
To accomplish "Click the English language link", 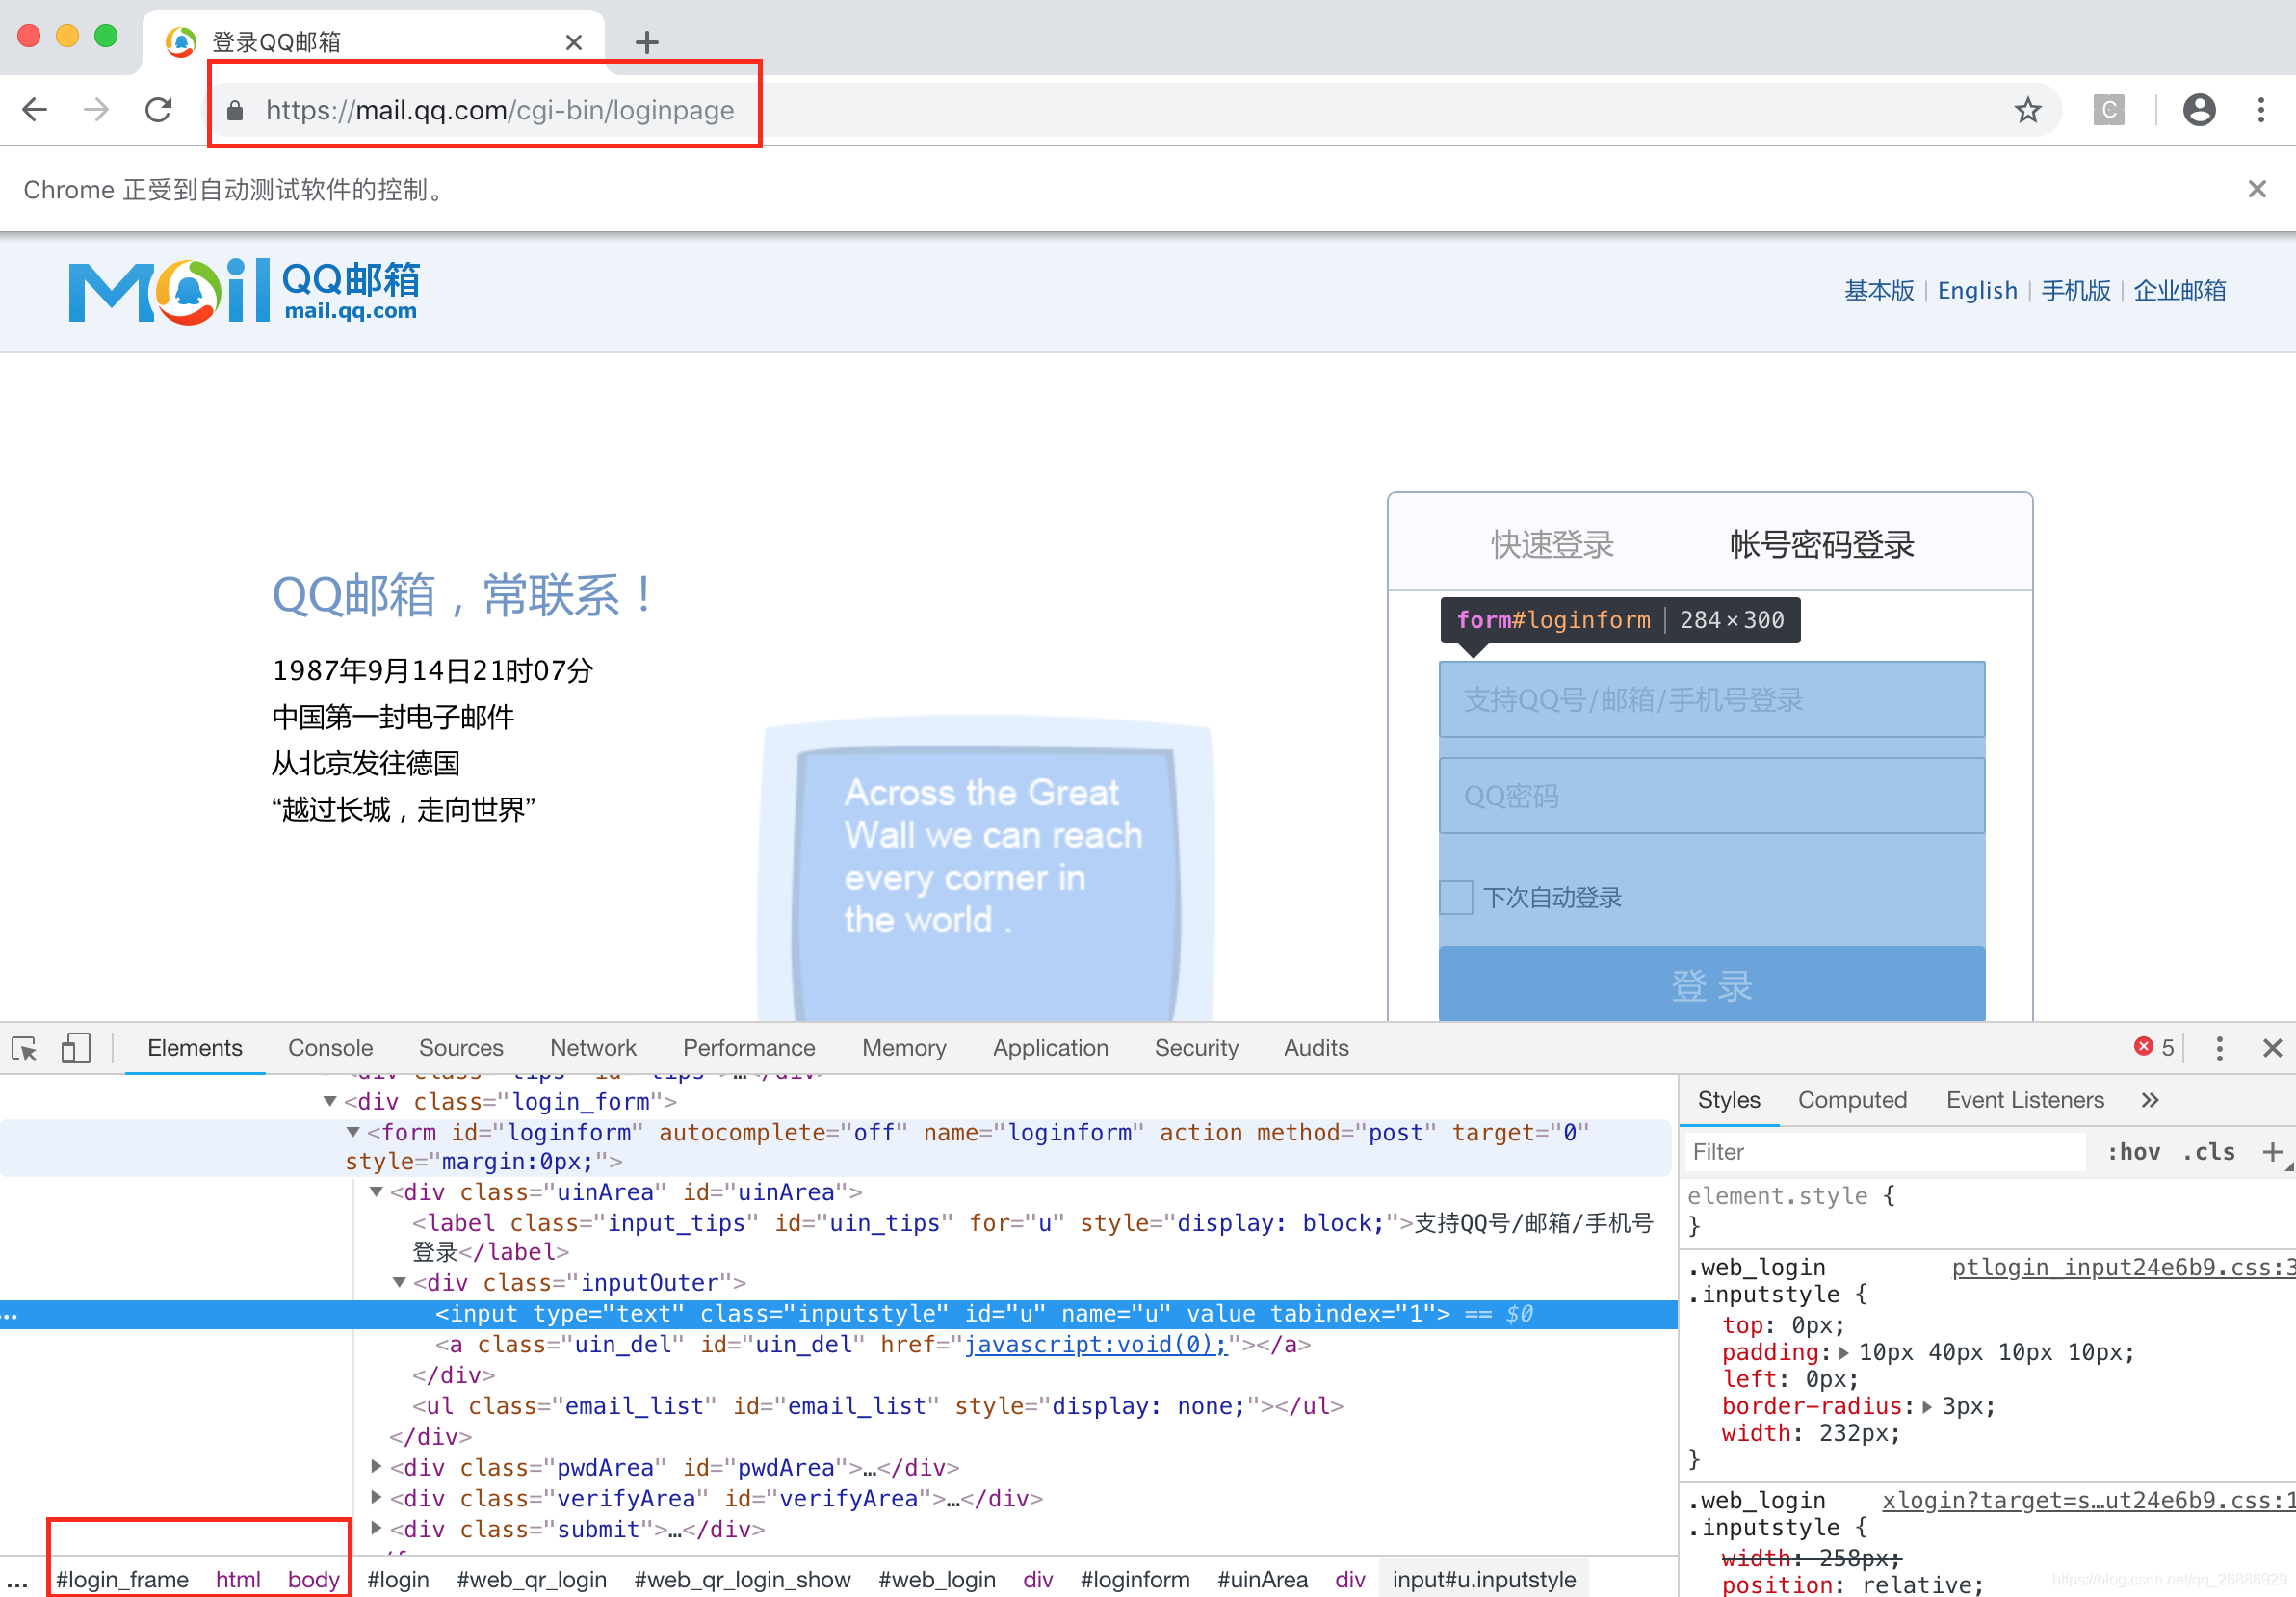I will (x=1977, y=291).
